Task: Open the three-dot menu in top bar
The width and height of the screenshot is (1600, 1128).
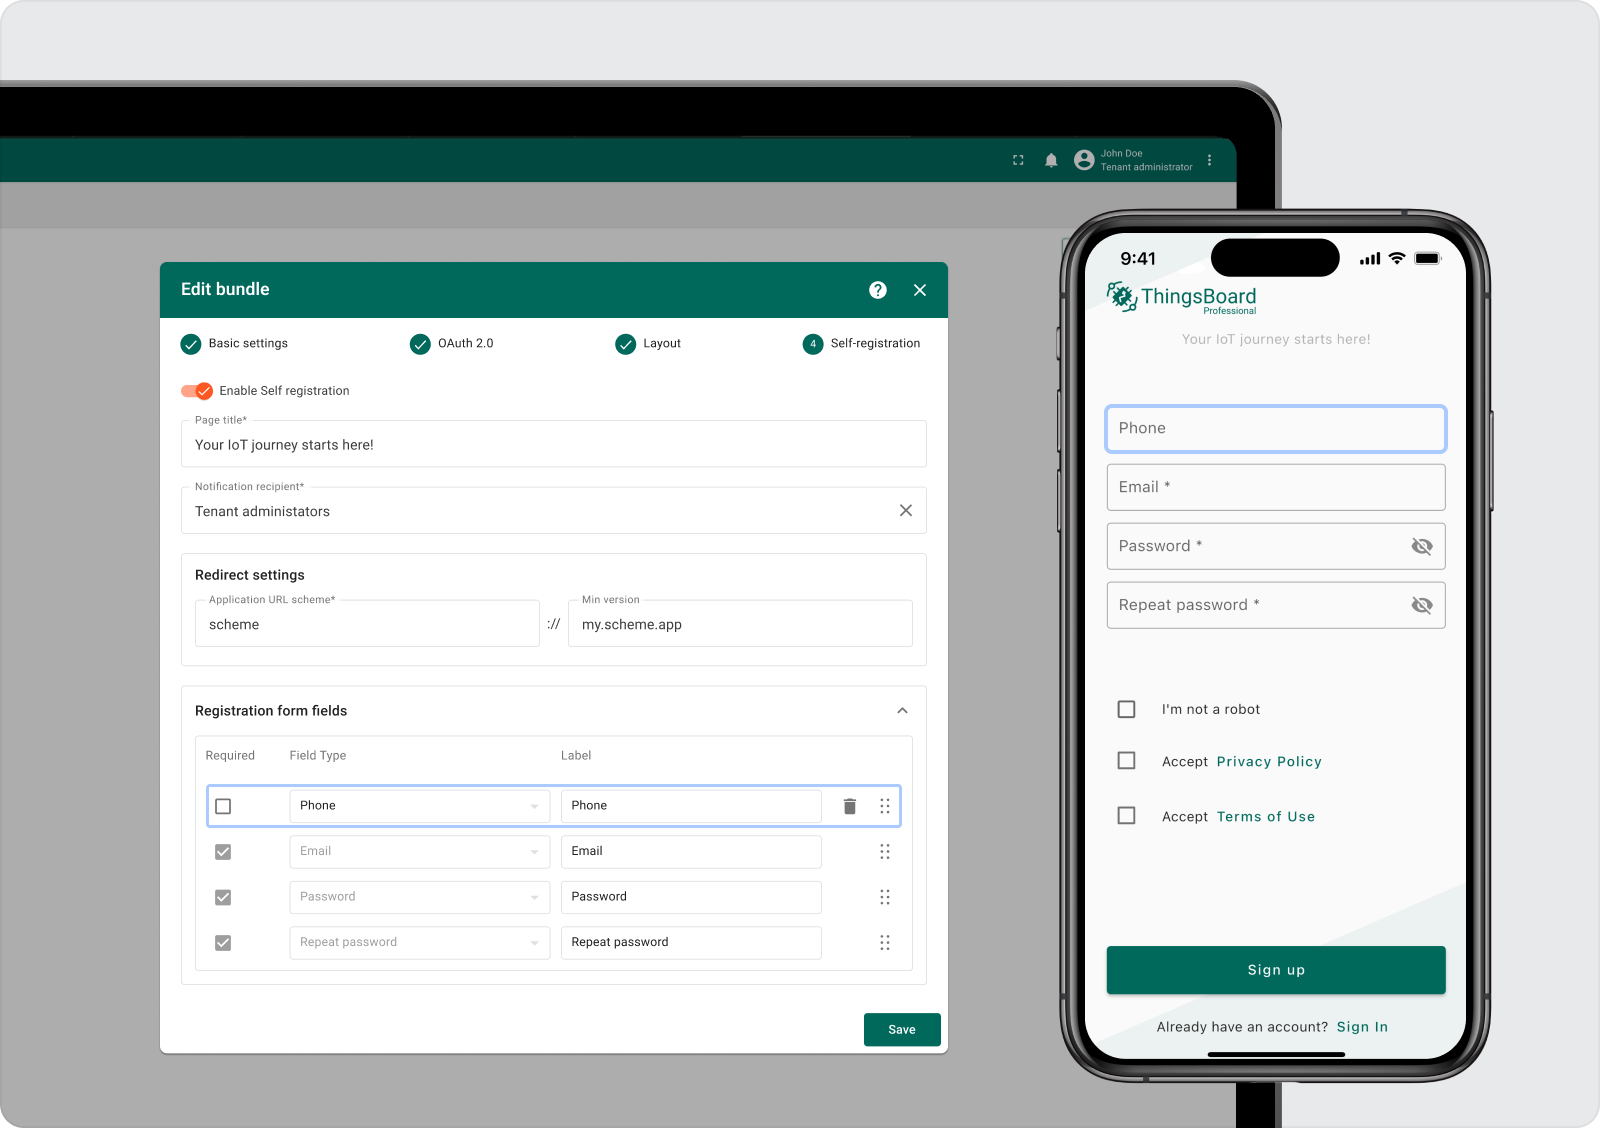Action: click(x=1209, y=160)
